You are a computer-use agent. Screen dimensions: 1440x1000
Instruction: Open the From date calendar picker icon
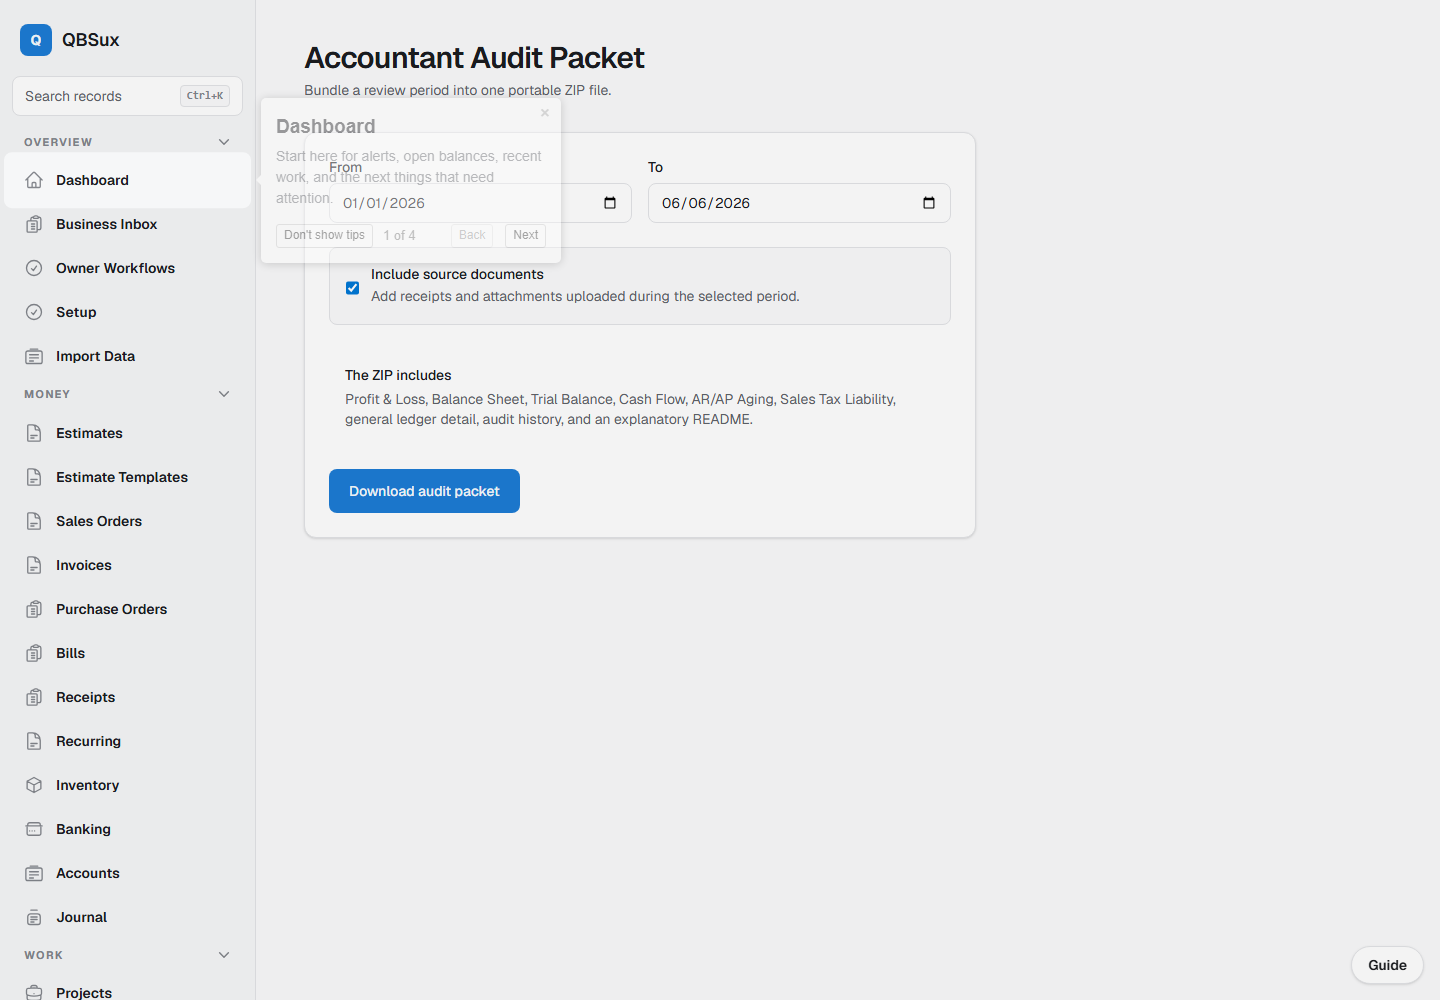610,203
